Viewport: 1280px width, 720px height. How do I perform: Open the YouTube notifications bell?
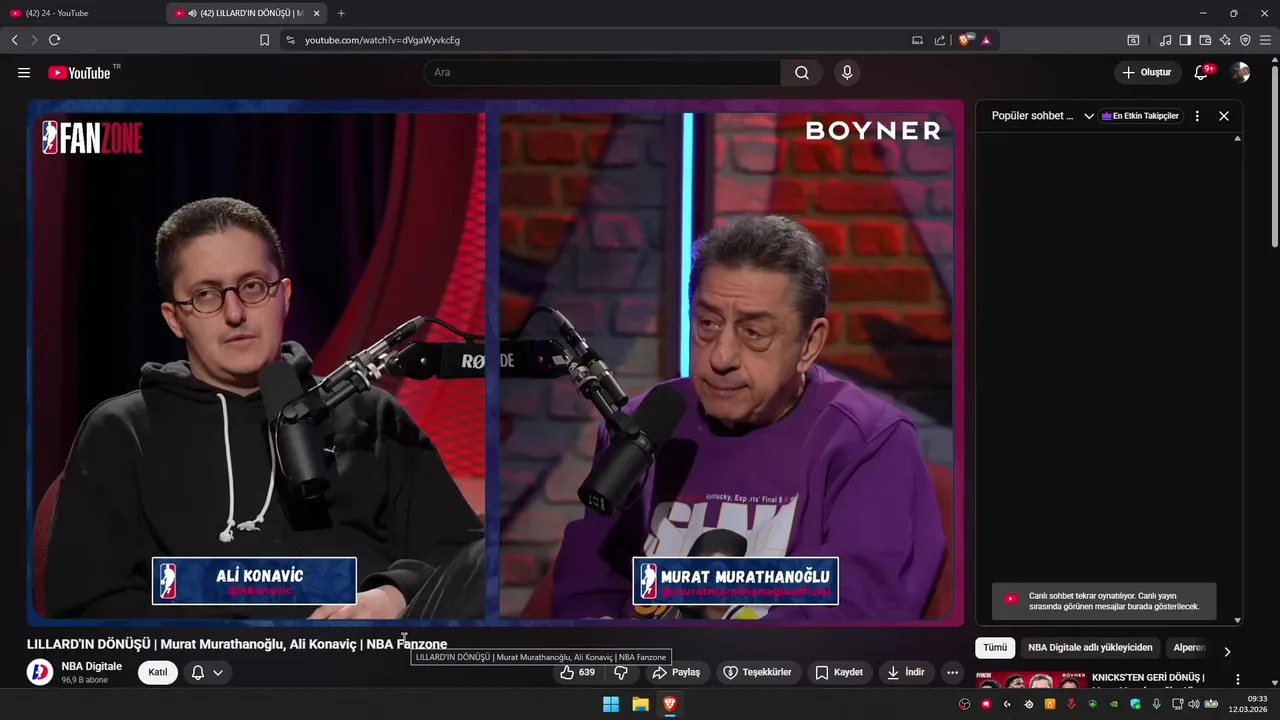1202,72
